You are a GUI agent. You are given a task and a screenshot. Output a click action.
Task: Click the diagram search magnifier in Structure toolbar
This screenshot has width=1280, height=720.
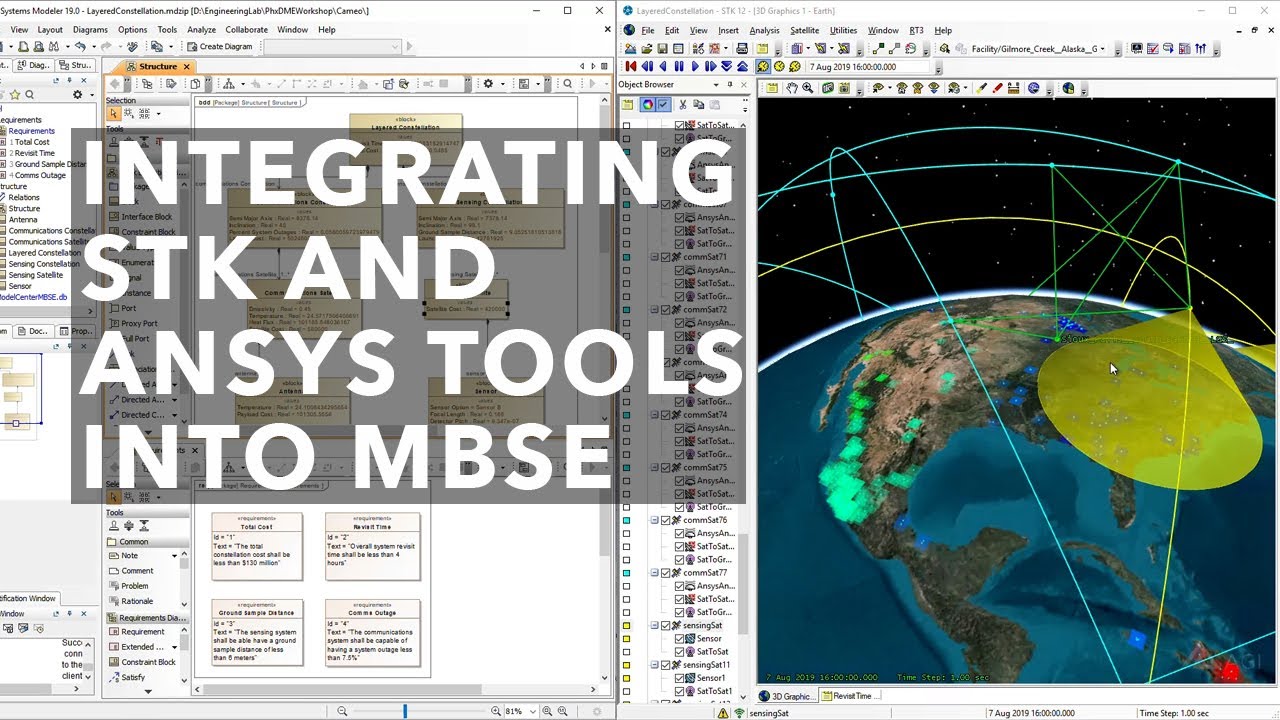567,84
